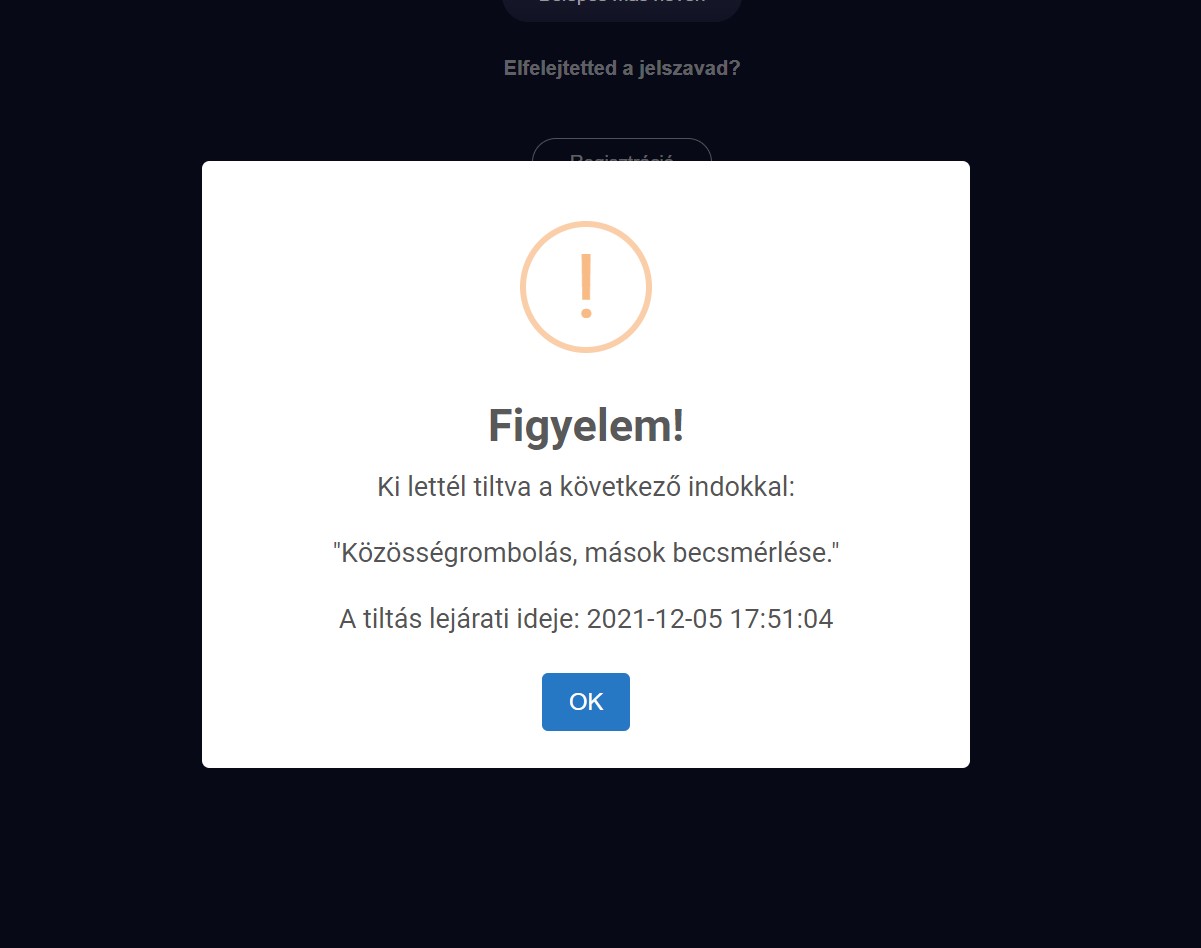Viewport: 1201px width, 948px height.
Task: Click the dark overlay right of the dialog
Action: click(x=1085, y=470)
